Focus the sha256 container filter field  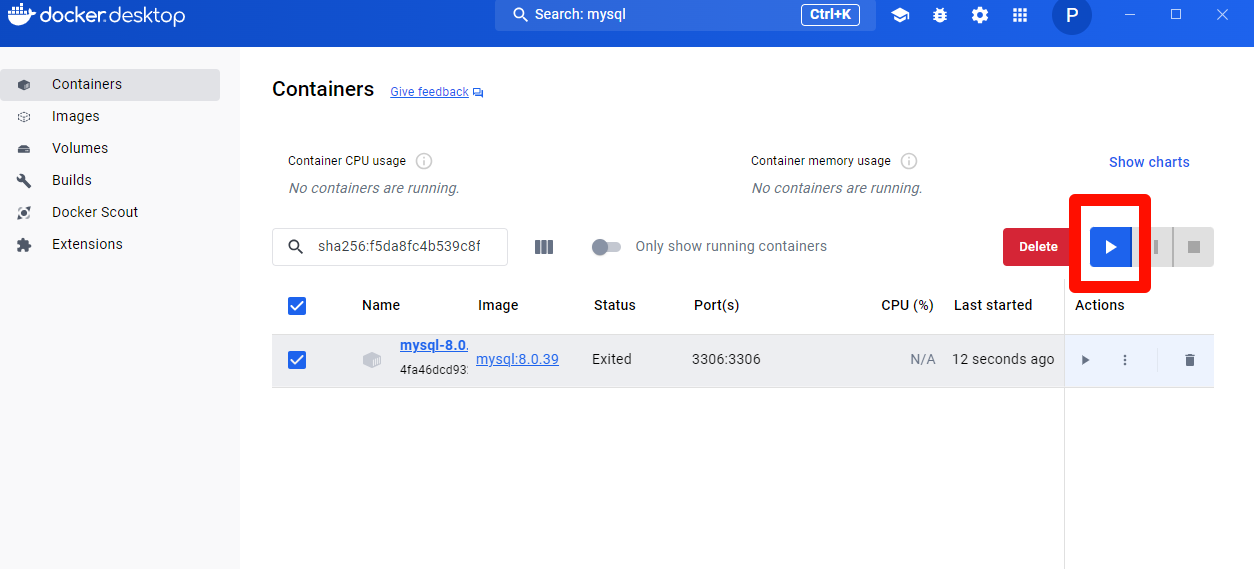tap(390, 247)
